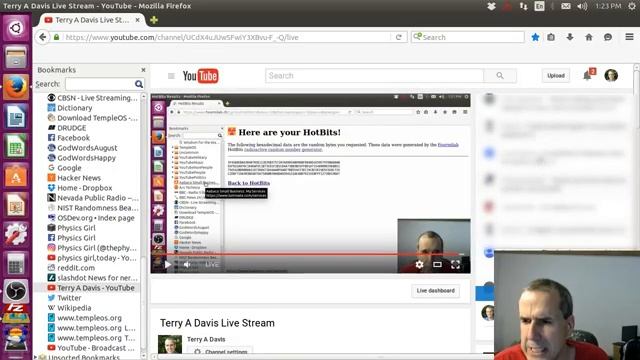
Task: Open the Facebook bookmark
Action: pyautogui.click(x=69, y=138)
